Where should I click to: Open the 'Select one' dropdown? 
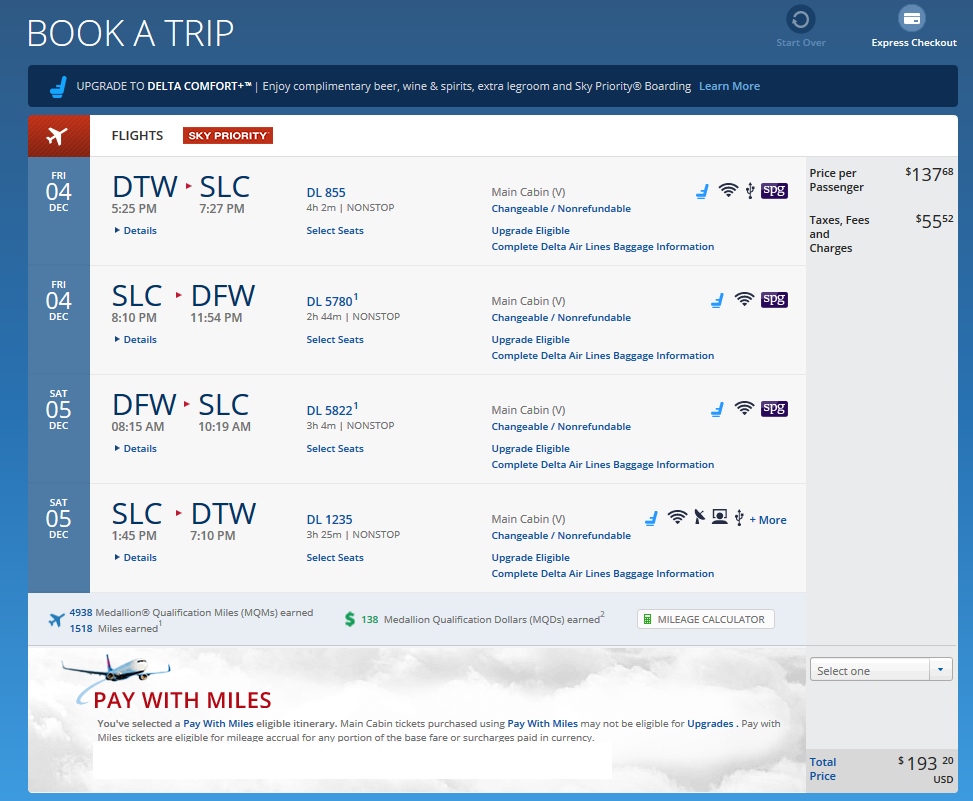pos(880,671)
